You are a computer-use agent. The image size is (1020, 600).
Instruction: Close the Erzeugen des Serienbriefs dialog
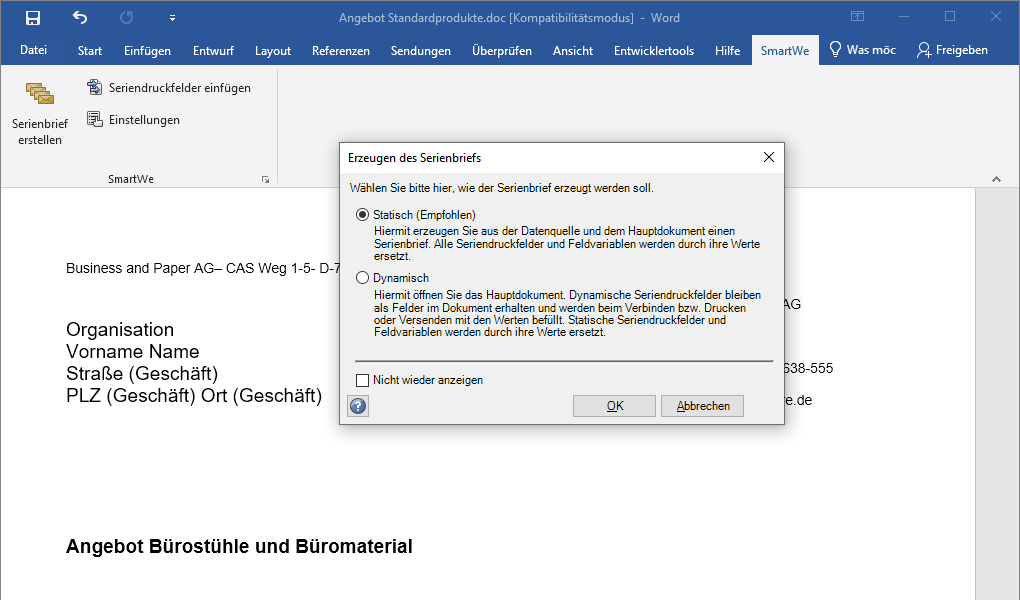768,158
